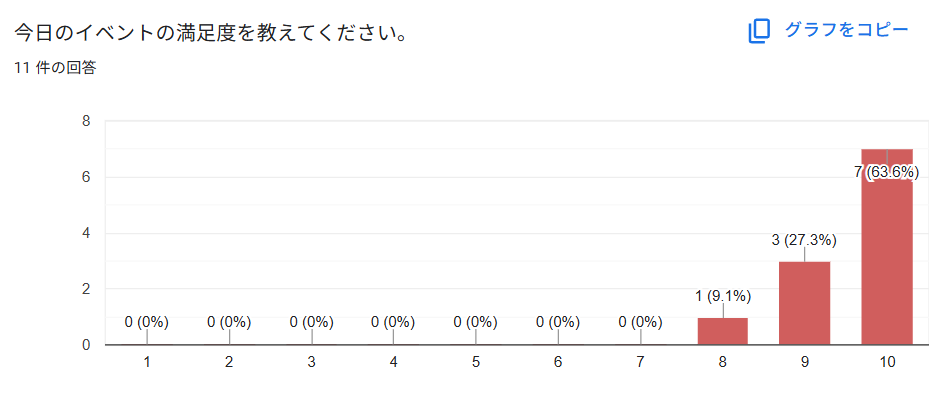Click y-axis value 8
Viewport: 931px width, 402px height.
(x=86, y=121)
